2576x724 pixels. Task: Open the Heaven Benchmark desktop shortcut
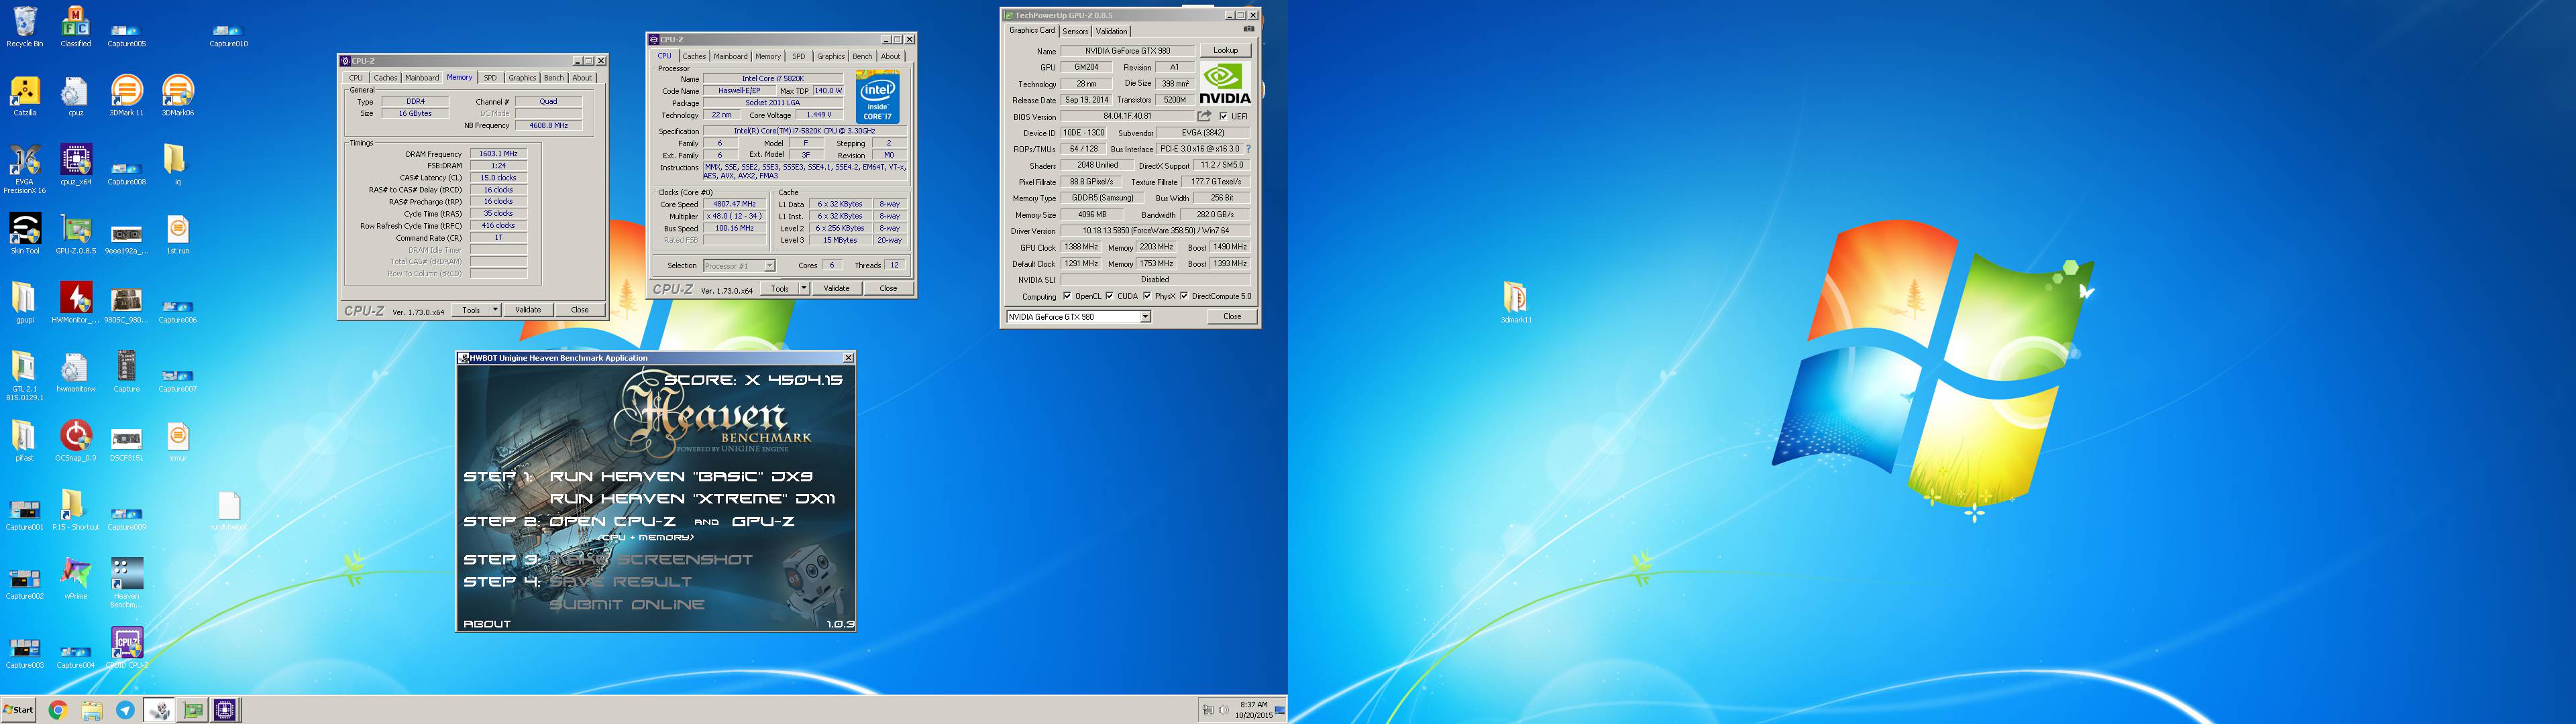click(x=127, y=583)
